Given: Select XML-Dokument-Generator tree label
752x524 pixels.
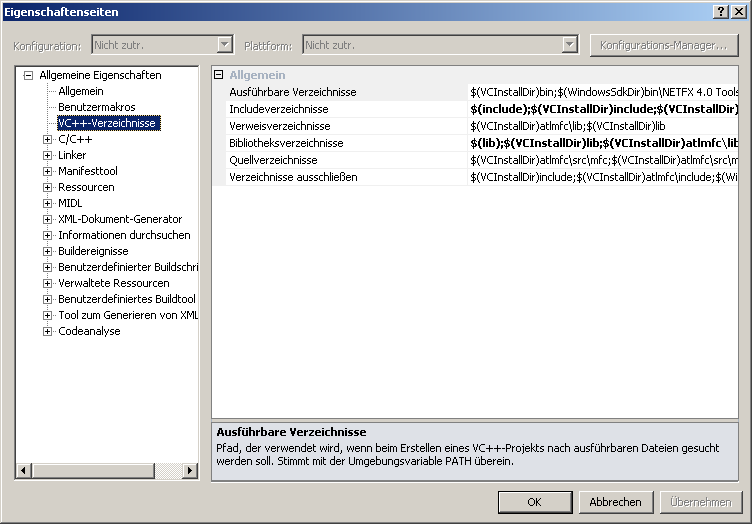Looking at the screenshot, I should 120,220.
